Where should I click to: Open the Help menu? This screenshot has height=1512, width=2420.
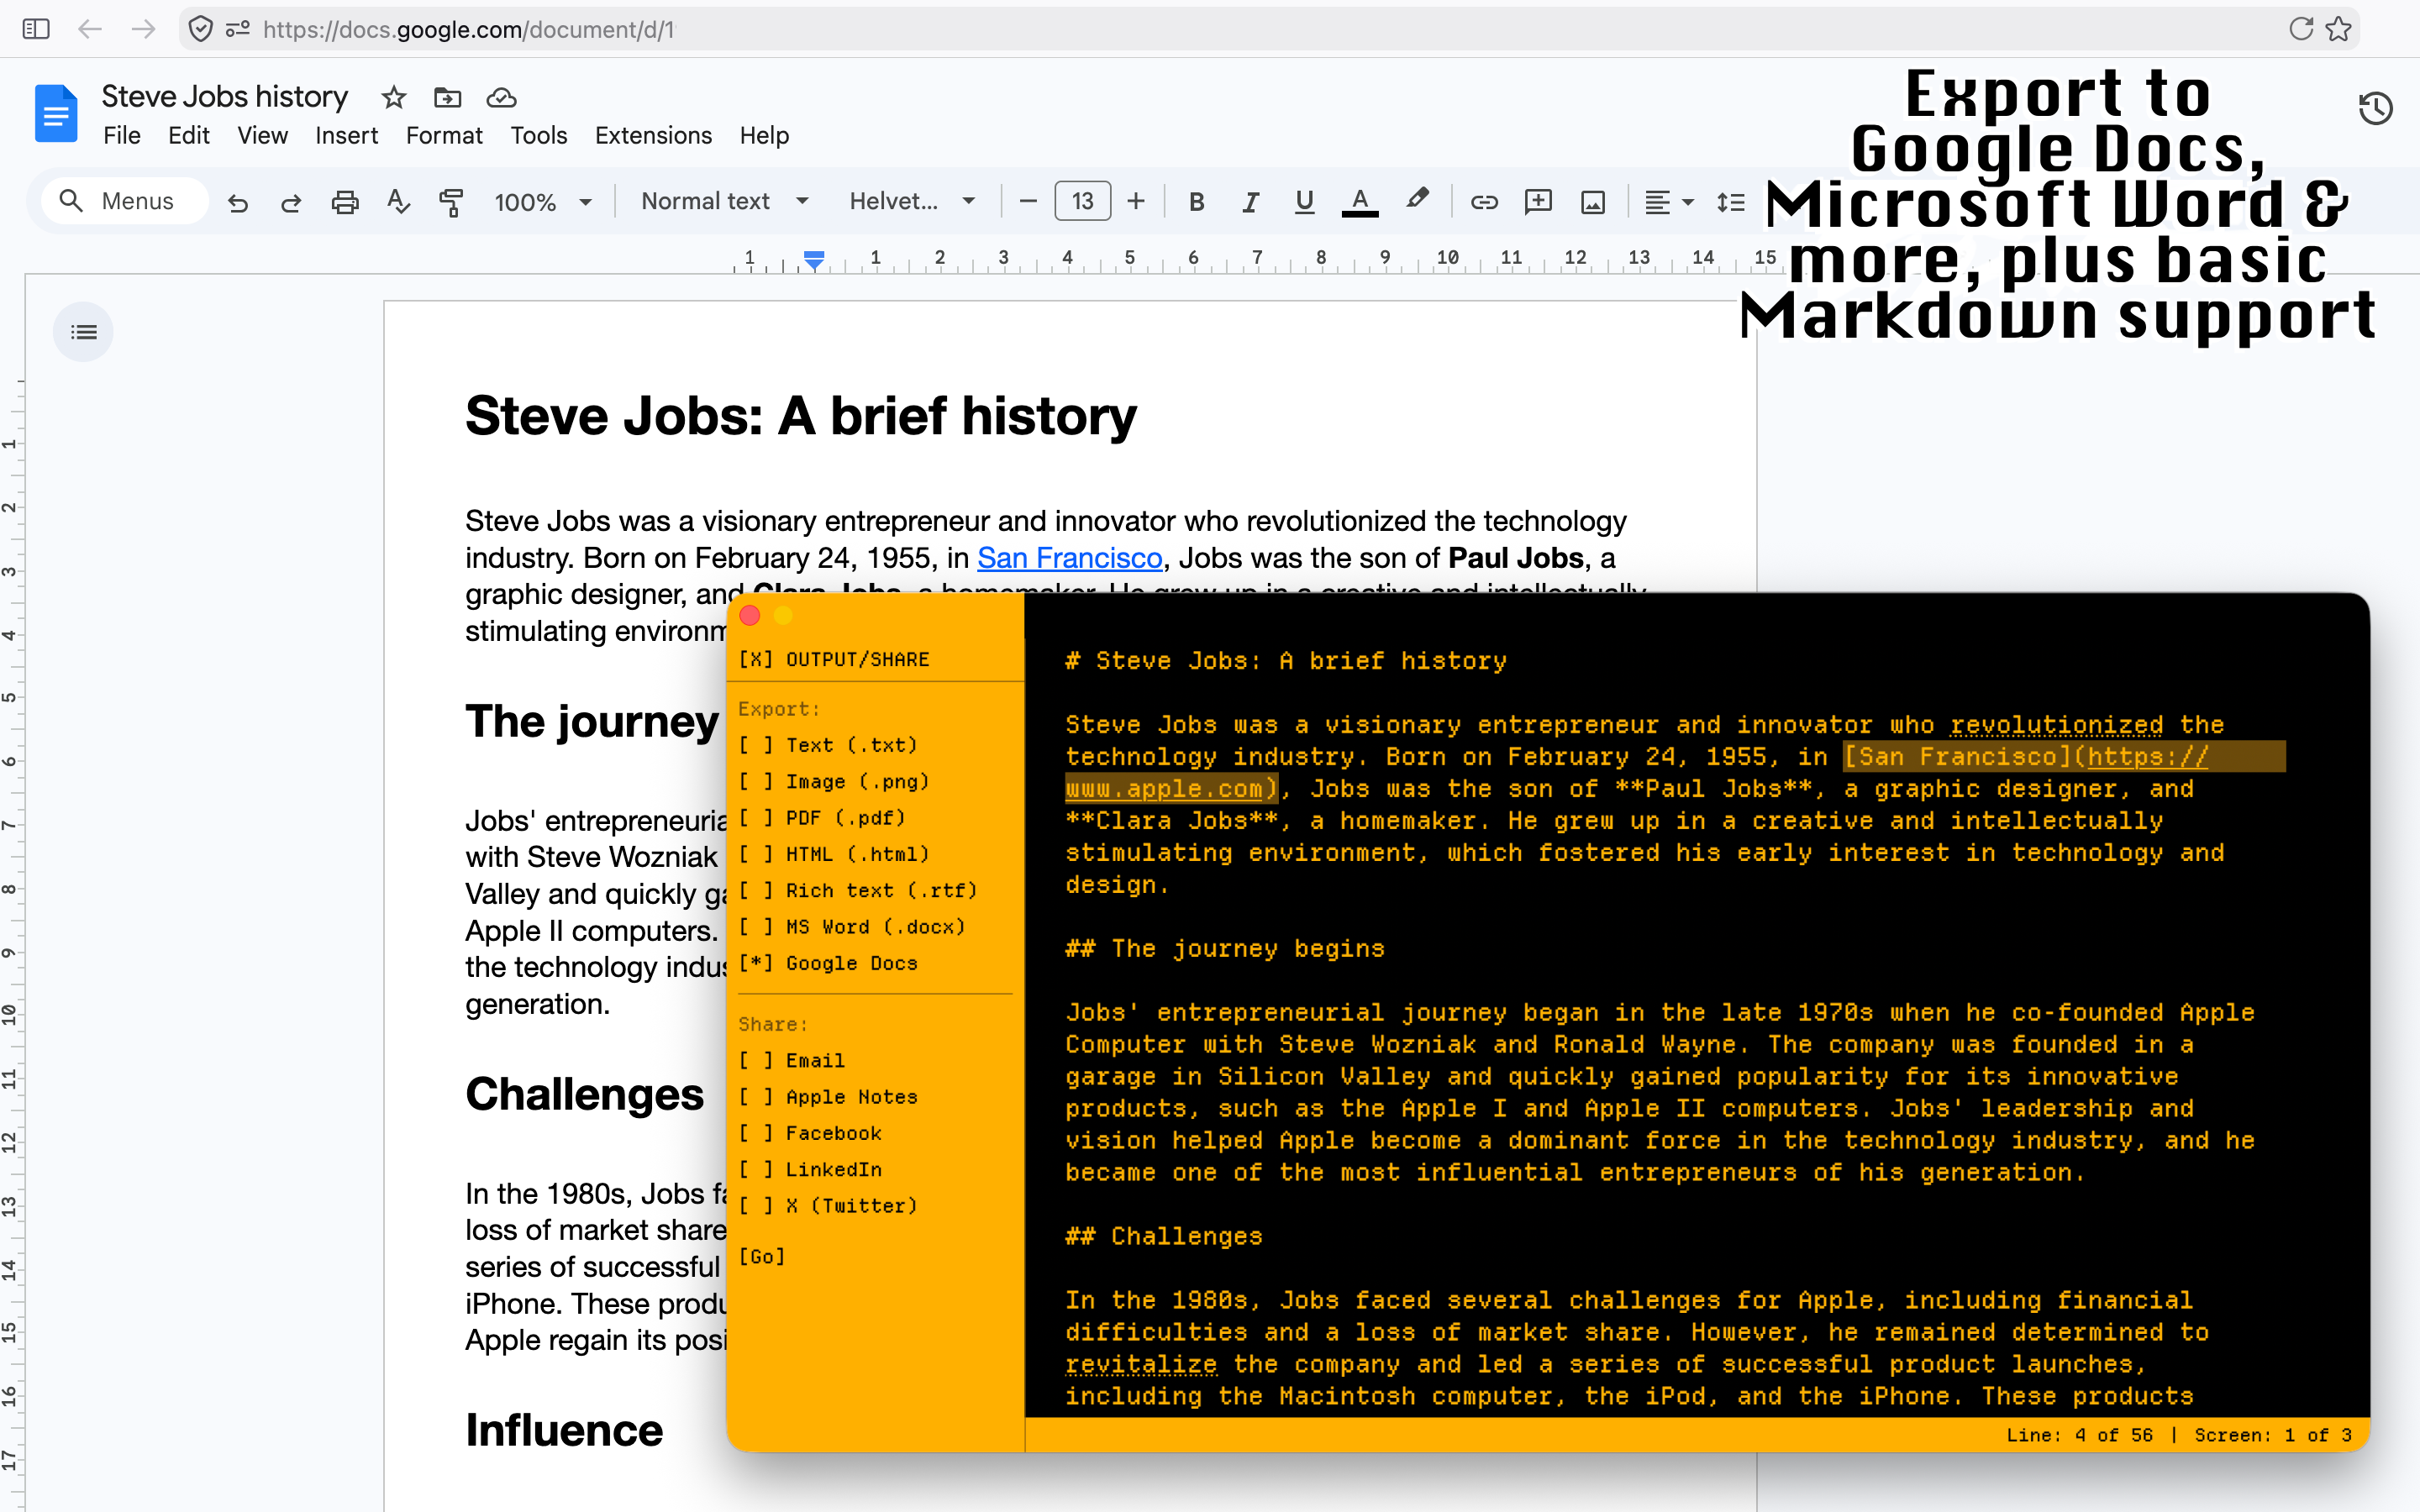click(x=764, y=136)
